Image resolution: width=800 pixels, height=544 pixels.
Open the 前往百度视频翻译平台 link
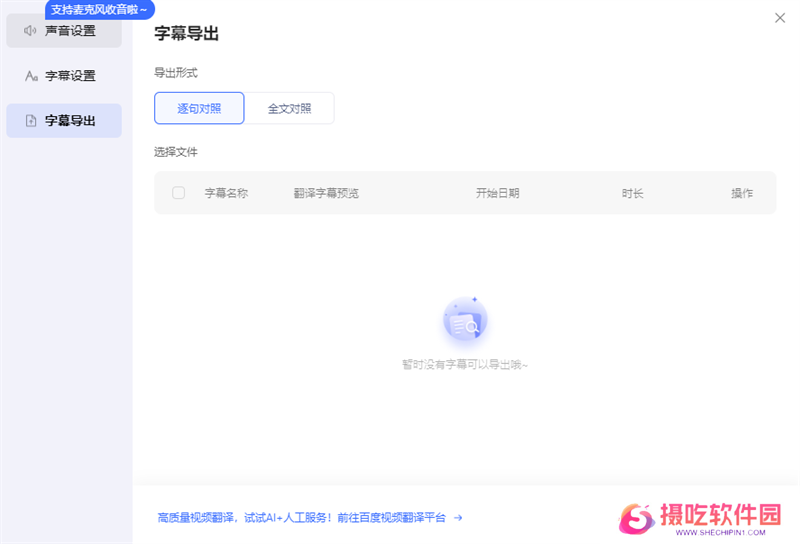(391, 518)
